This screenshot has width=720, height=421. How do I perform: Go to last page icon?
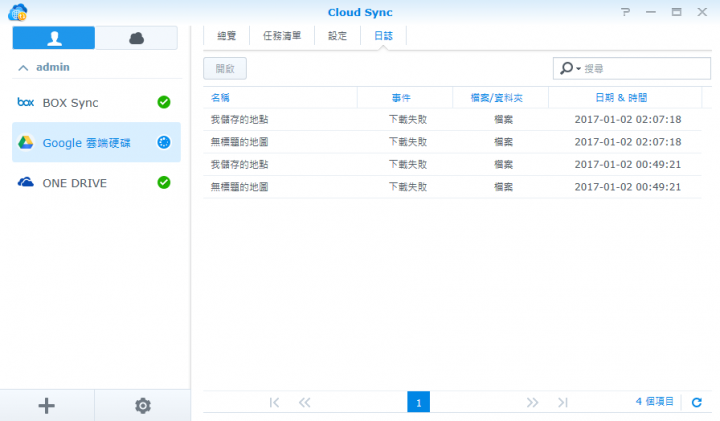(563, 403)
